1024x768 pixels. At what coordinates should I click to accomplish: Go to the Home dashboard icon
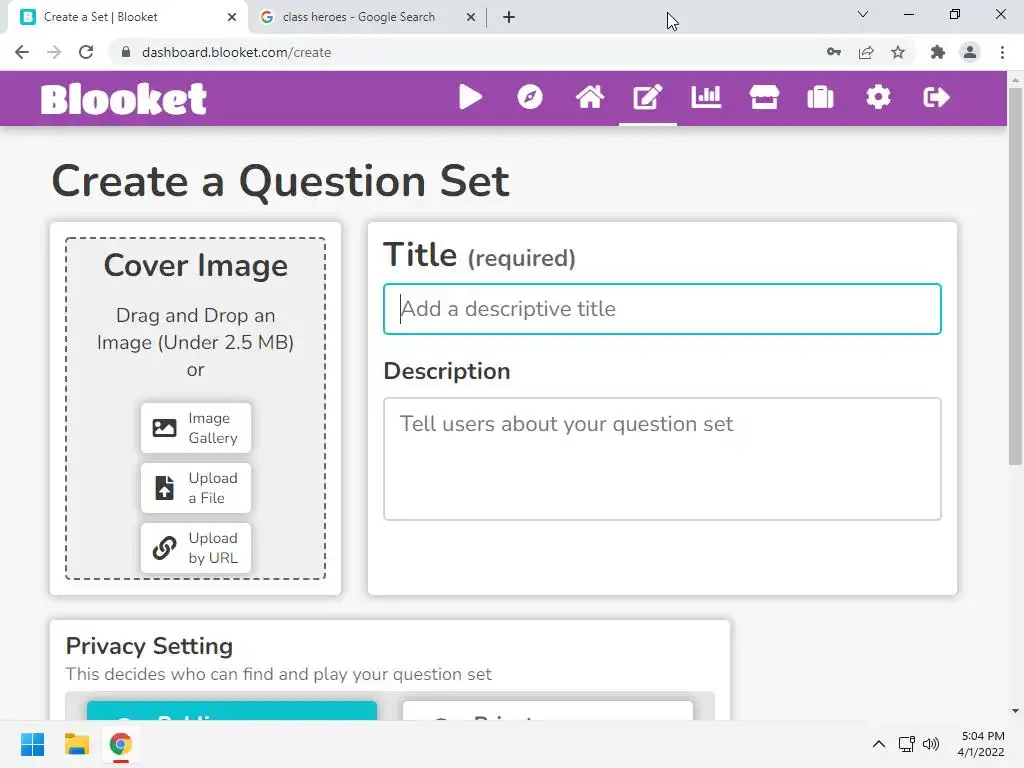pos(589,97)
